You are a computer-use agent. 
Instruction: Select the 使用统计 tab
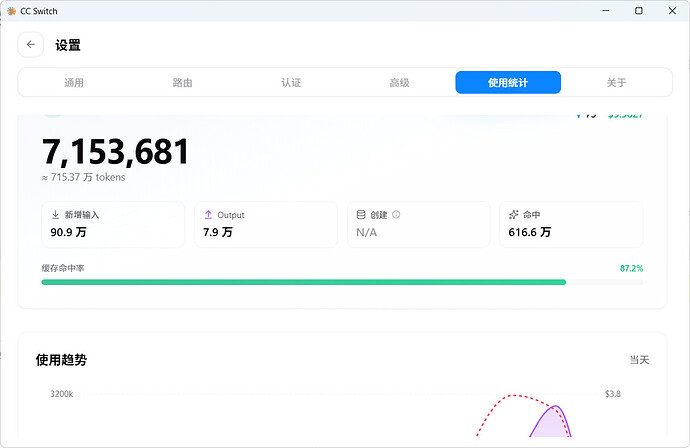[x=508, y=82]
